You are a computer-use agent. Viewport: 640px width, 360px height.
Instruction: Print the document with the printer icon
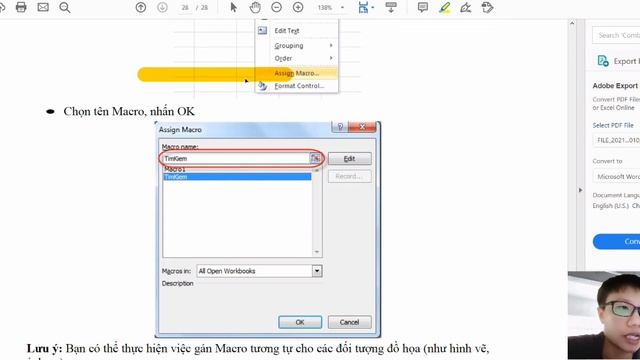pos(21,7)
